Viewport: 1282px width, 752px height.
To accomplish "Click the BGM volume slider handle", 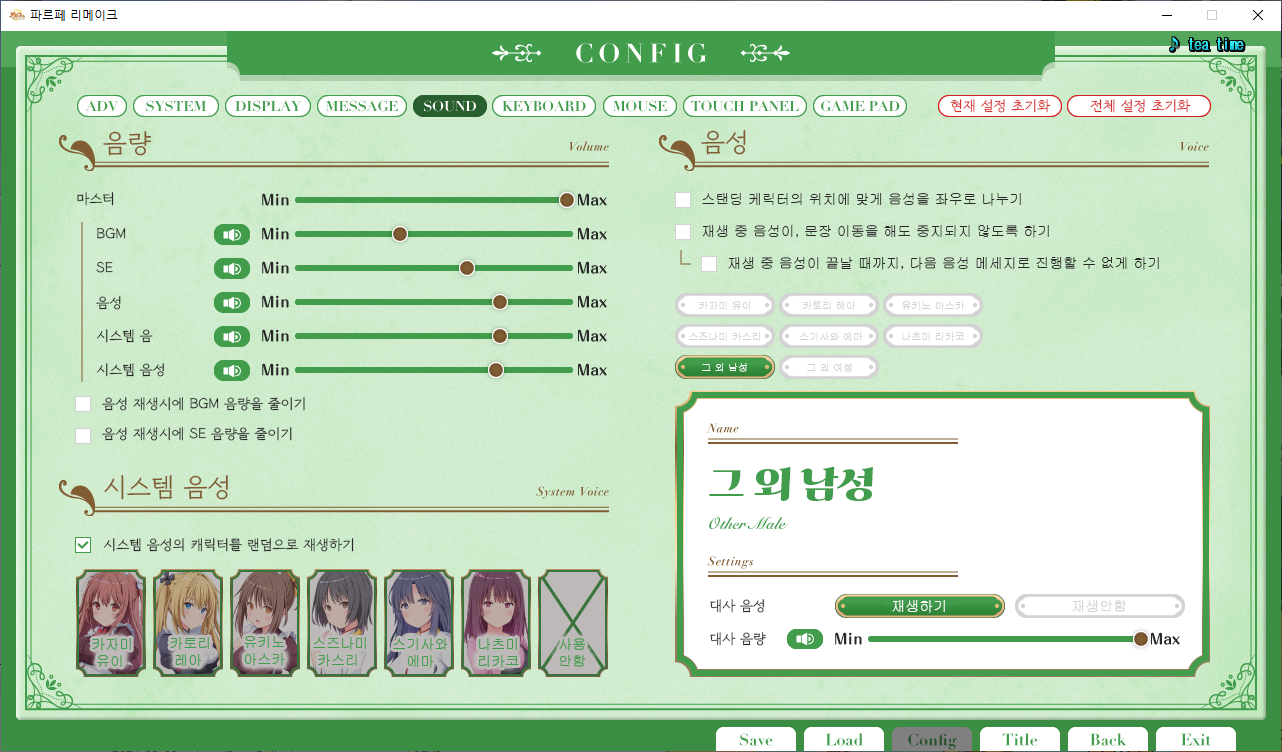I will click(x=400, y=234).
